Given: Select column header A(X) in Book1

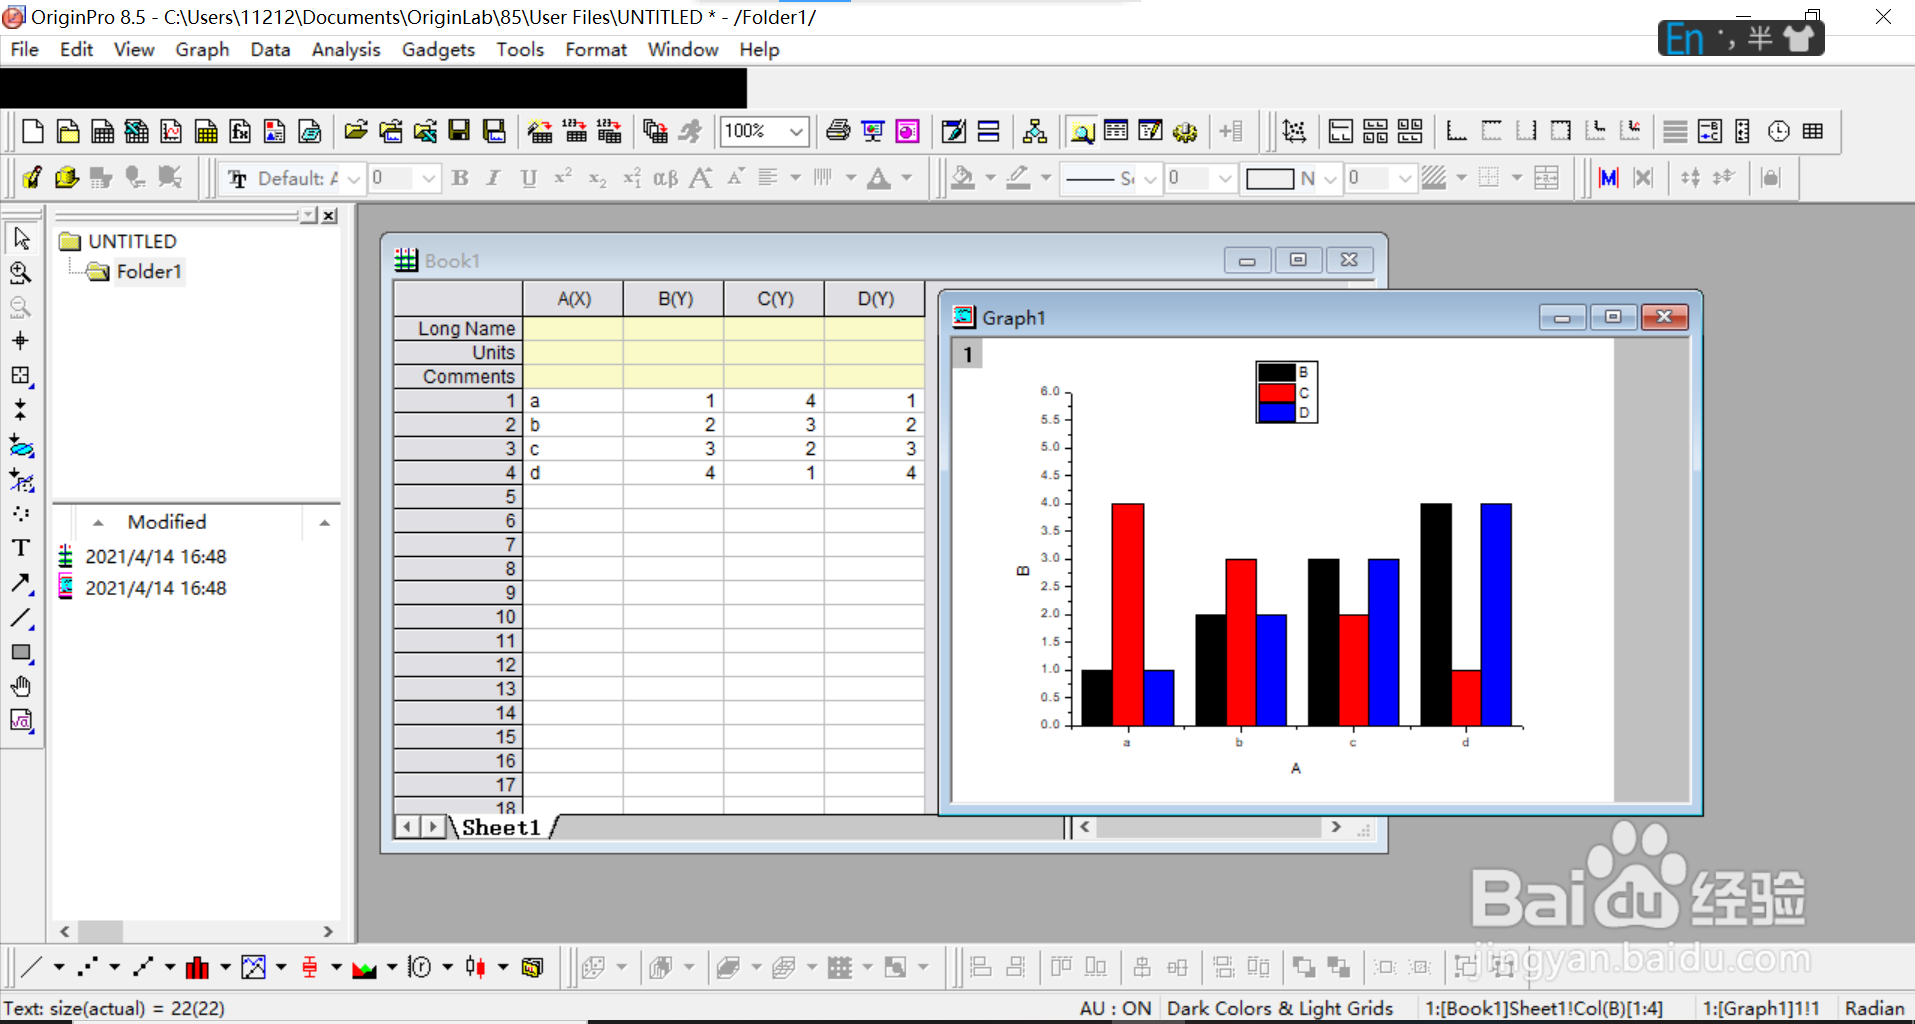Looking at the screenshot, I should pyautogui.click(x=574, y=299).
